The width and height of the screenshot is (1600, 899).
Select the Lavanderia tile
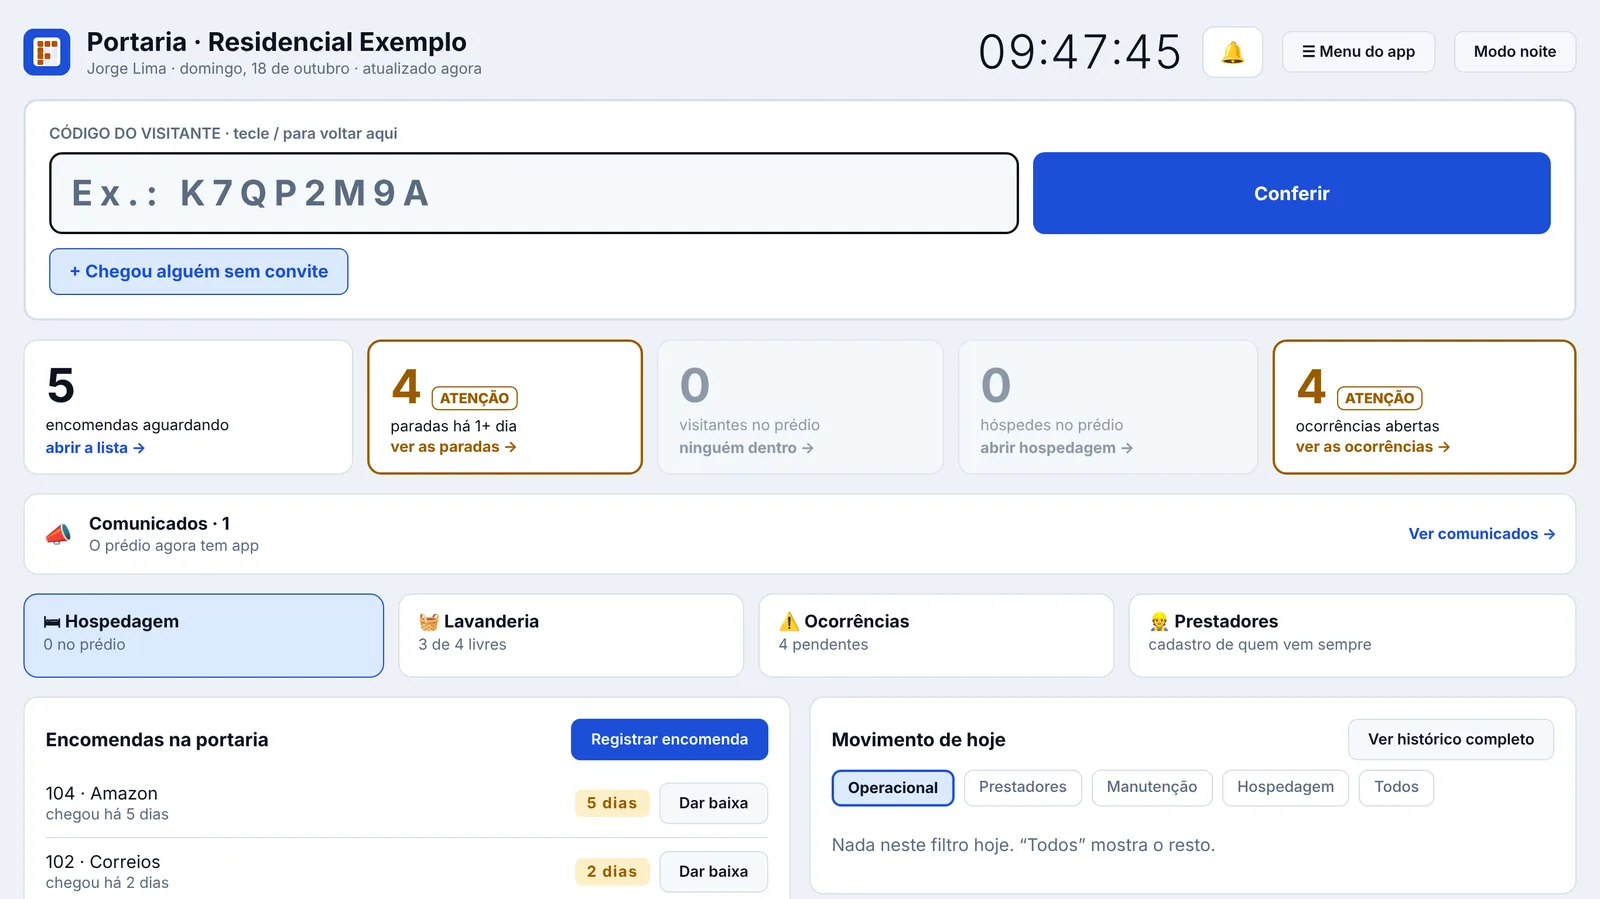571,636
